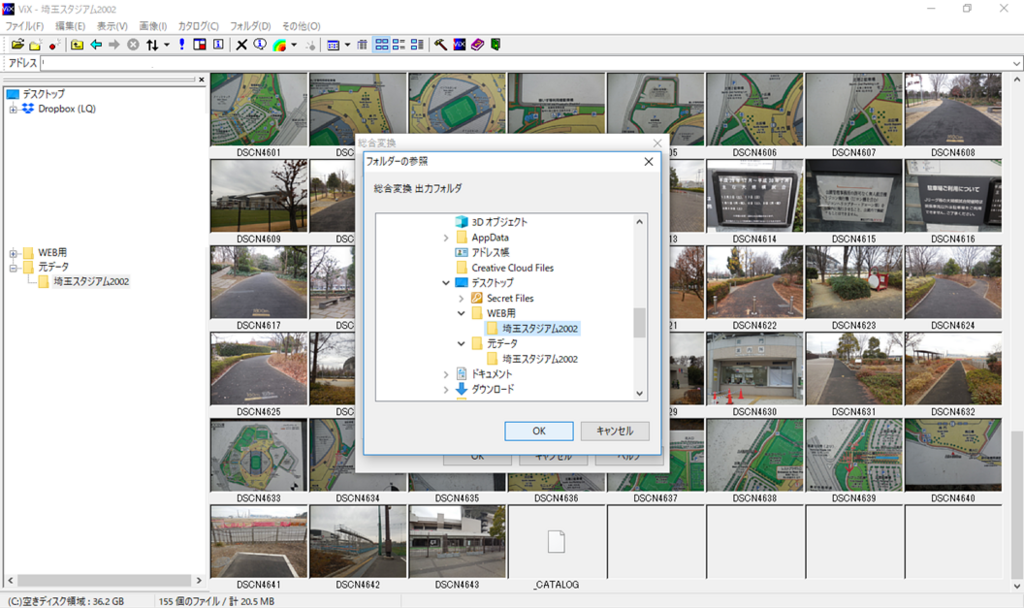Open the sort order dropdown arrow
This screenshot has width=1024, height=608.
(x=167, y=44)
